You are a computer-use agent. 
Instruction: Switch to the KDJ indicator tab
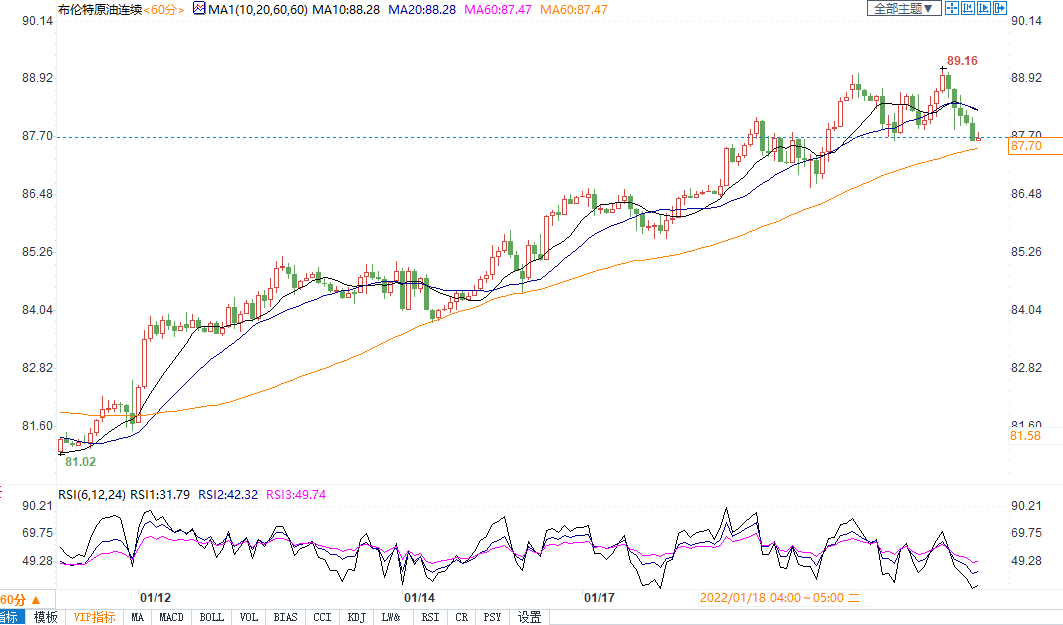(x=356, y=617)
